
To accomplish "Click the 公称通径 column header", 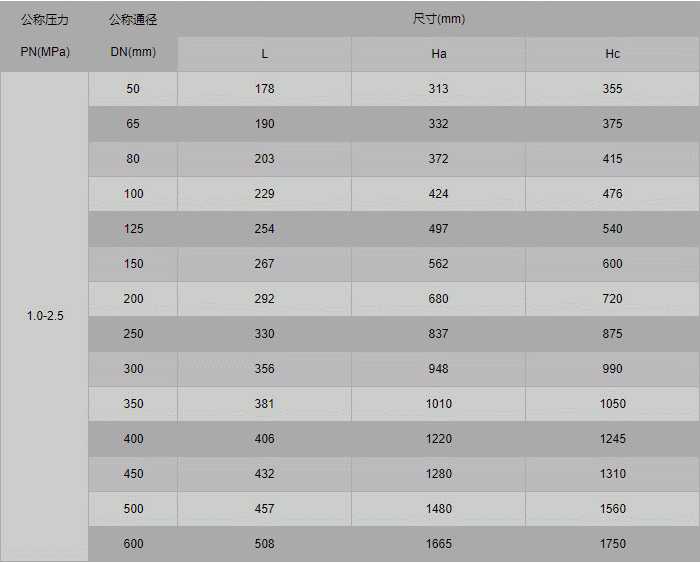I will click(x=133, y=19).
